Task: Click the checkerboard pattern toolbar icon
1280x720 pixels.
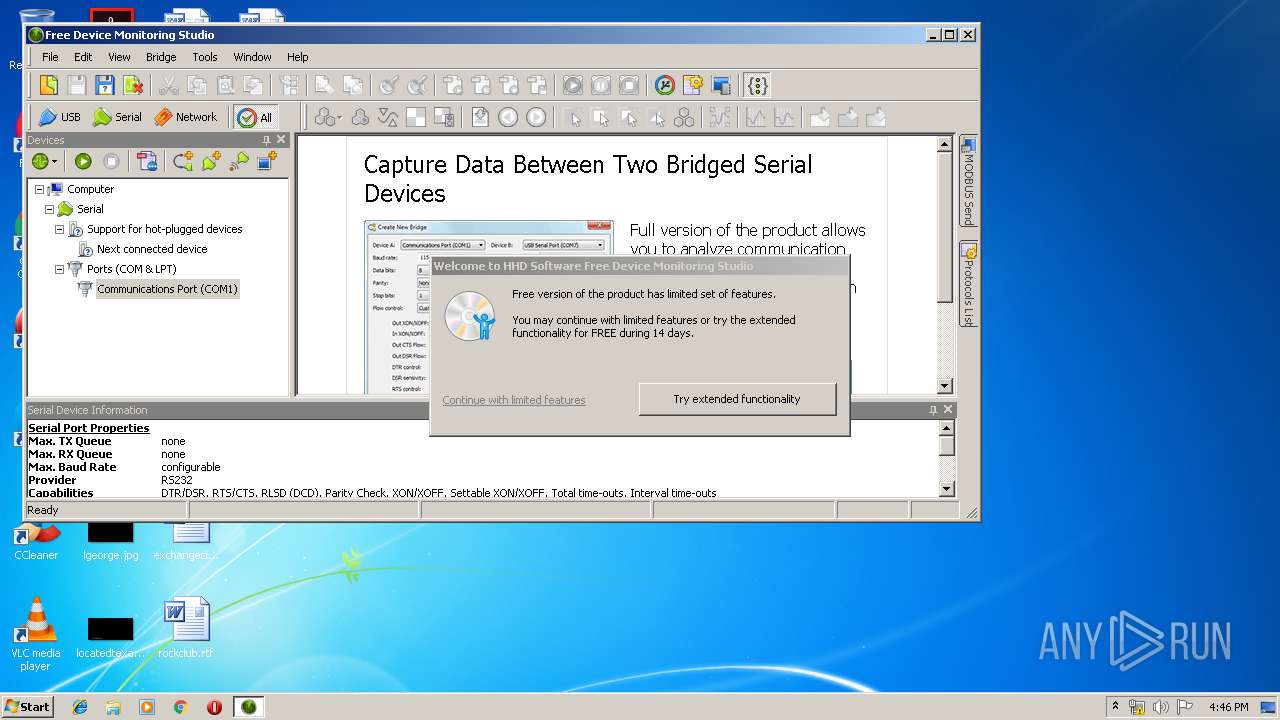Action: click(416, 117)
